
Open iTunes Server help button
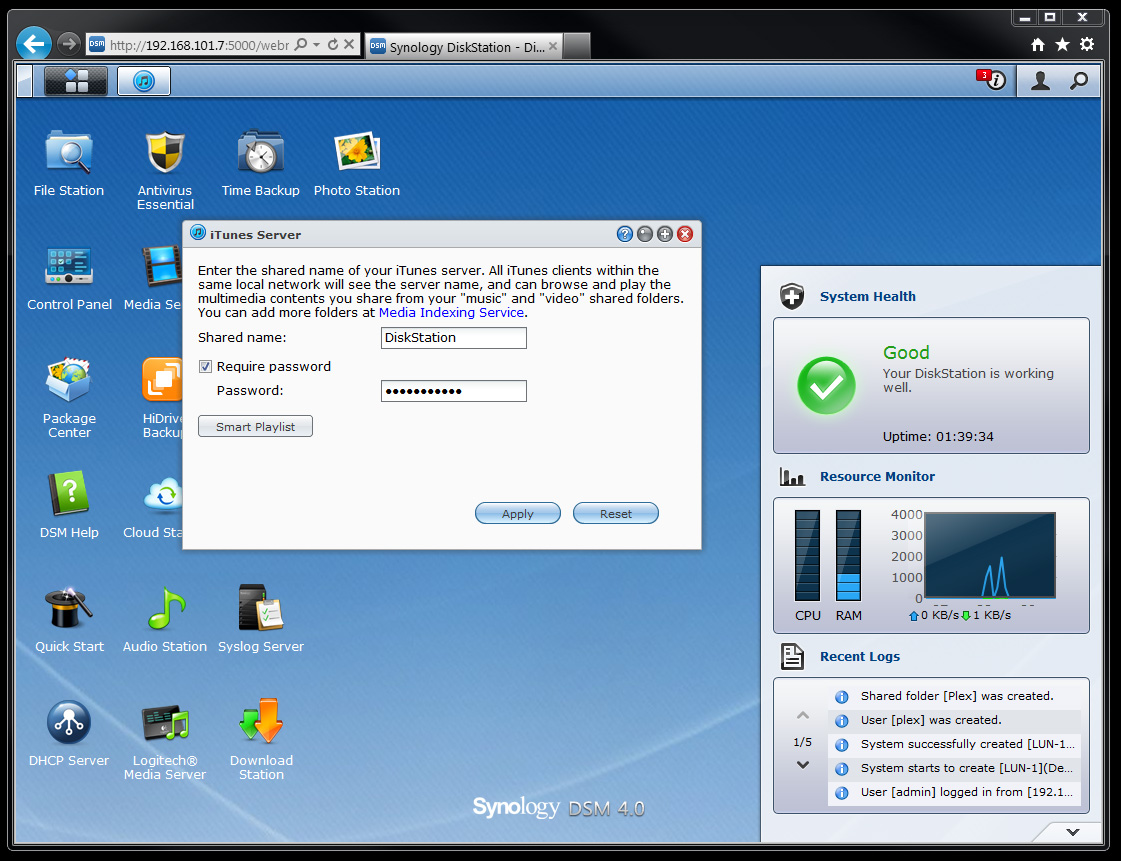(625, 234)
